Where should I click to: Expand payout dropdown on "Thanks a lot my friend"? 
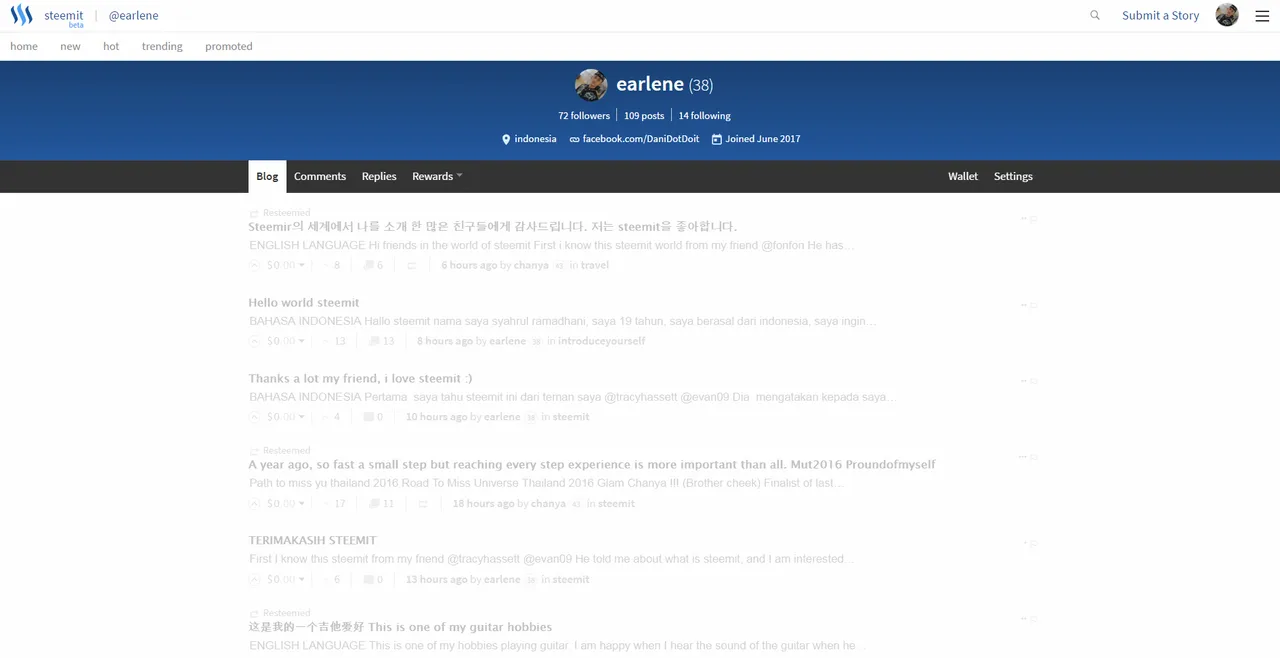[x=302, y=417]
